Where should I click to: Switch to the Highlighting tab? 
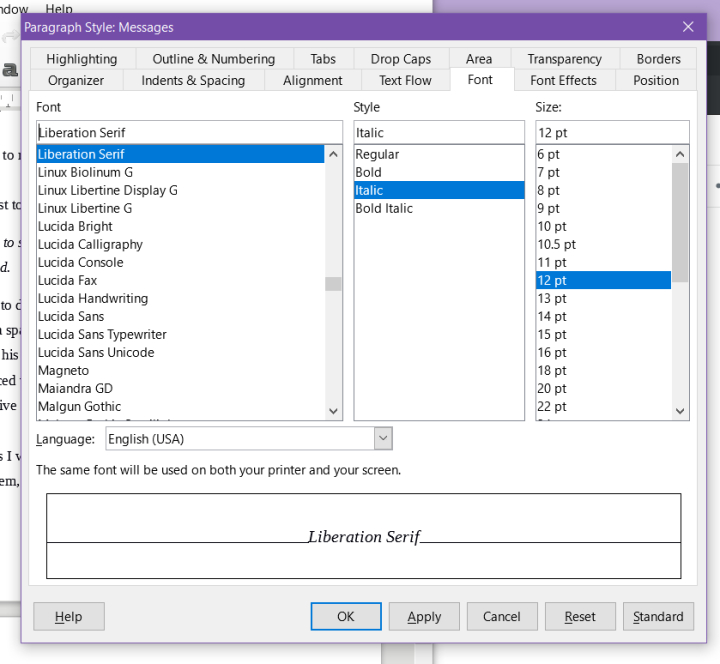82,59
